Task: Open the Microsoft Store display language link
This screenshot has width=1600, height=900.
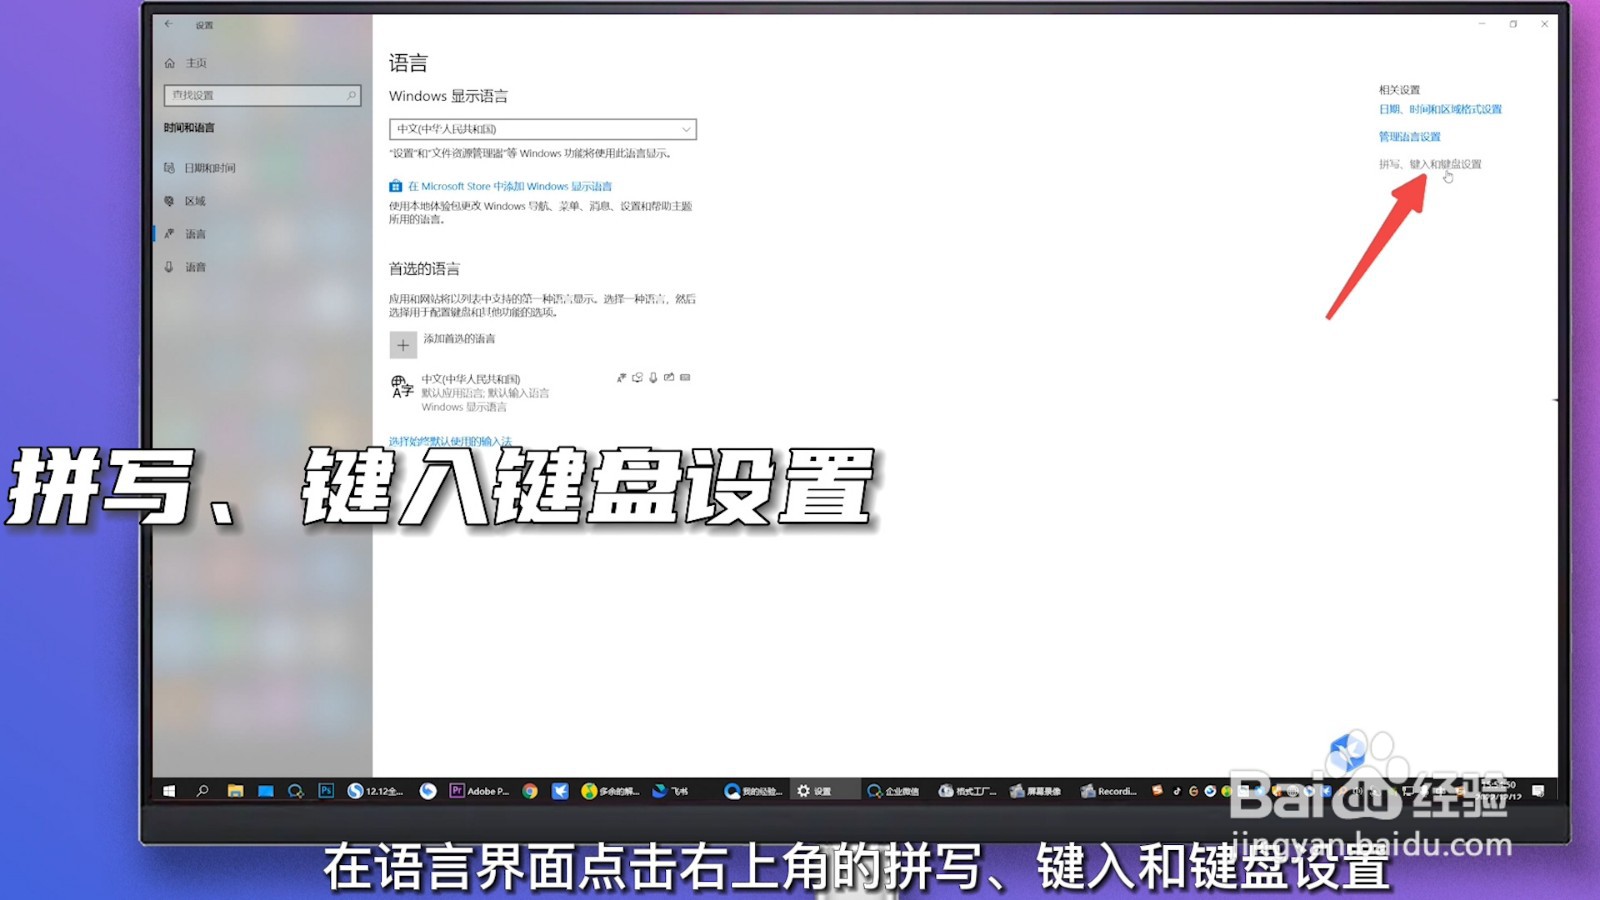Action: pyautogui.click(x=510, y=186)
